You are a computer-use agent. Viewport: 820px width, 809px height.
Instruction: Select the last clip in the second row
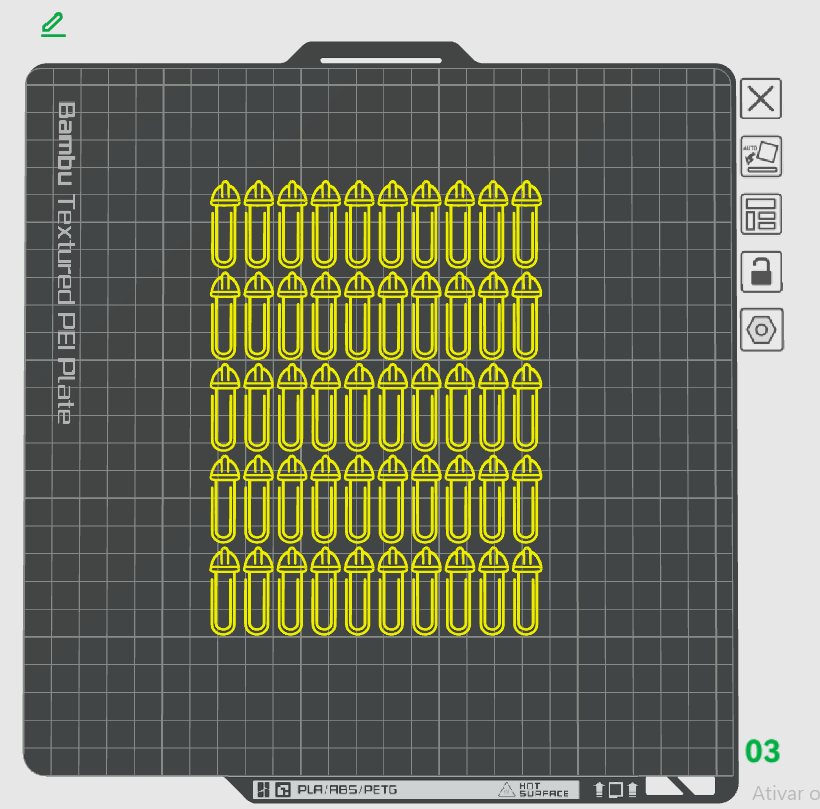tap(527, 316)
